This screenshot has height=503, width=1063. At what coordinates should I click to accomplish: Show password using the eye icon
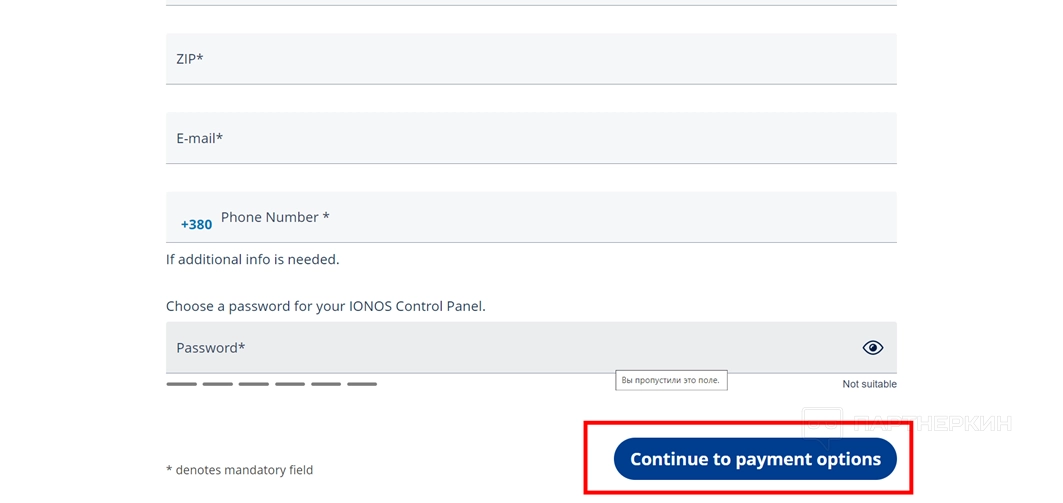click(x=872, y=348)
